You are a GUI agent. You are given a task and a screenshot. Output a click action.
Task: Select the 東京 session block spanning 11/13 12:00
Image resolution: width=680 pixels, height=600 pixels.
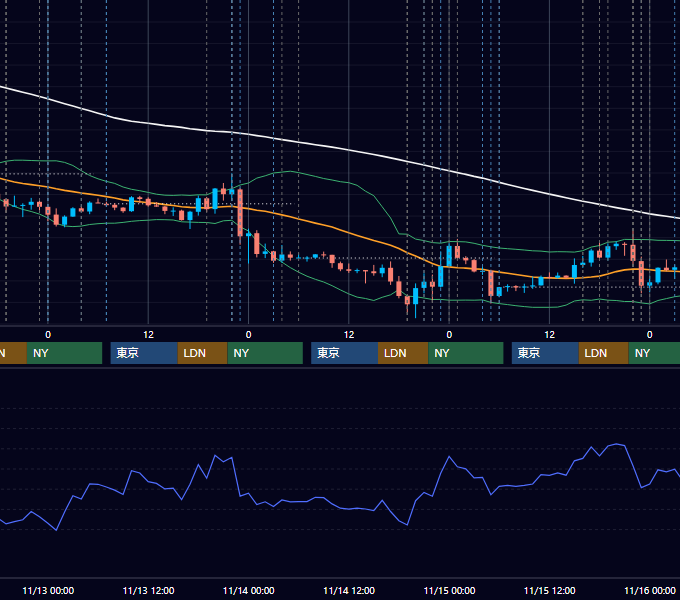click(144, 353)
